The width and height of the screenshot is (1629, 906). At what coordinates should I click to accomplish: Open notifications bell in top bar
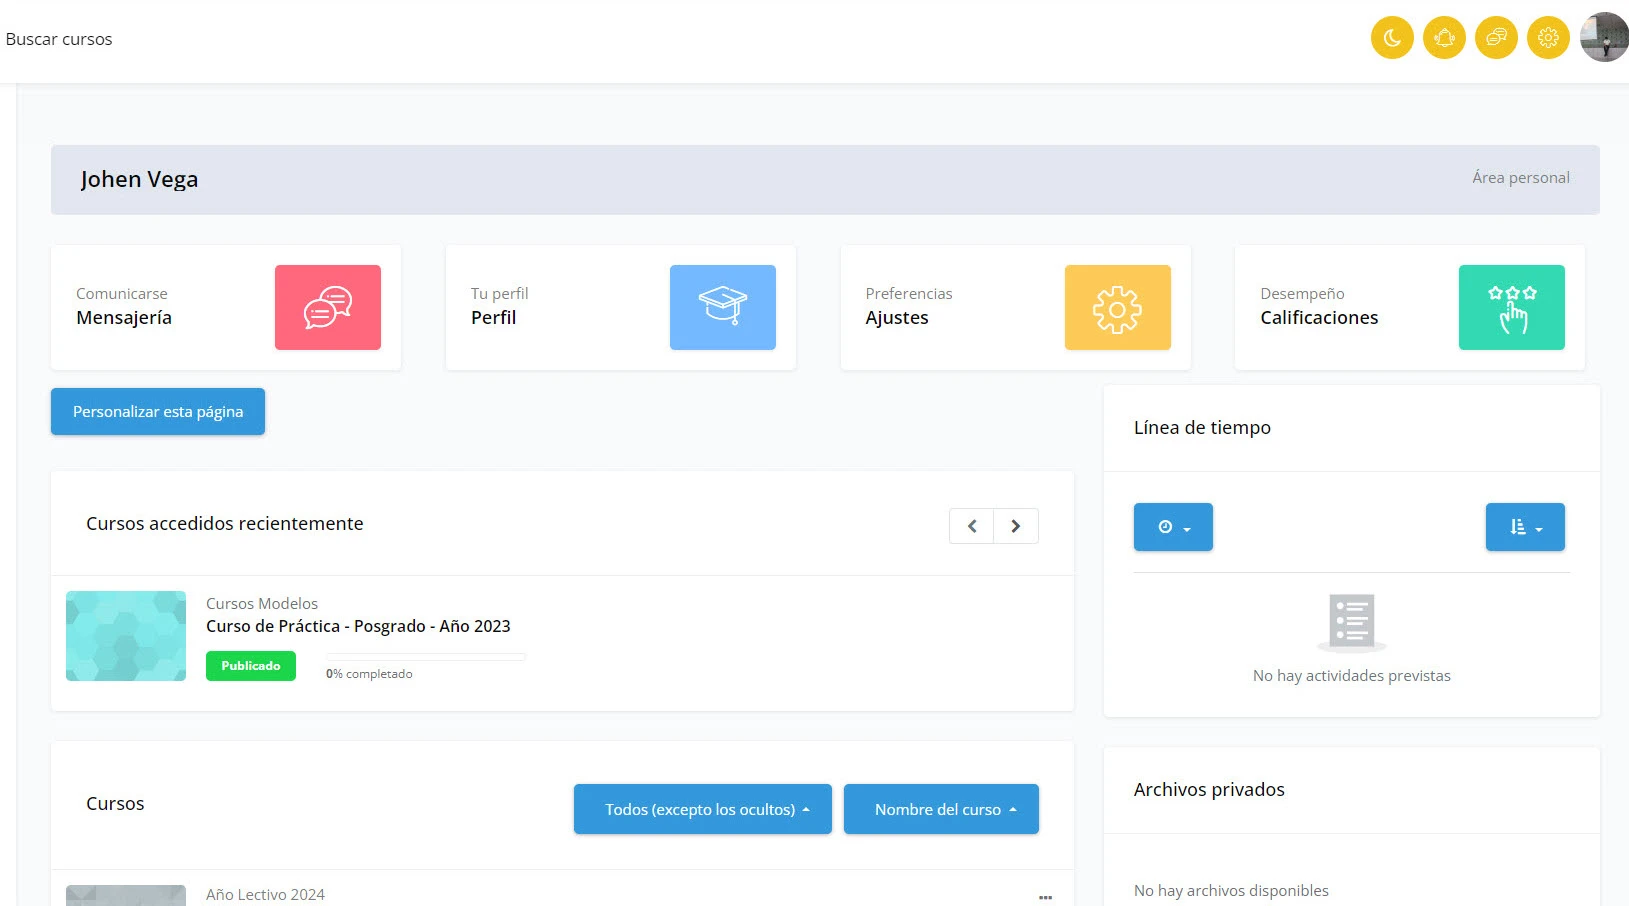click(1444, 38)
